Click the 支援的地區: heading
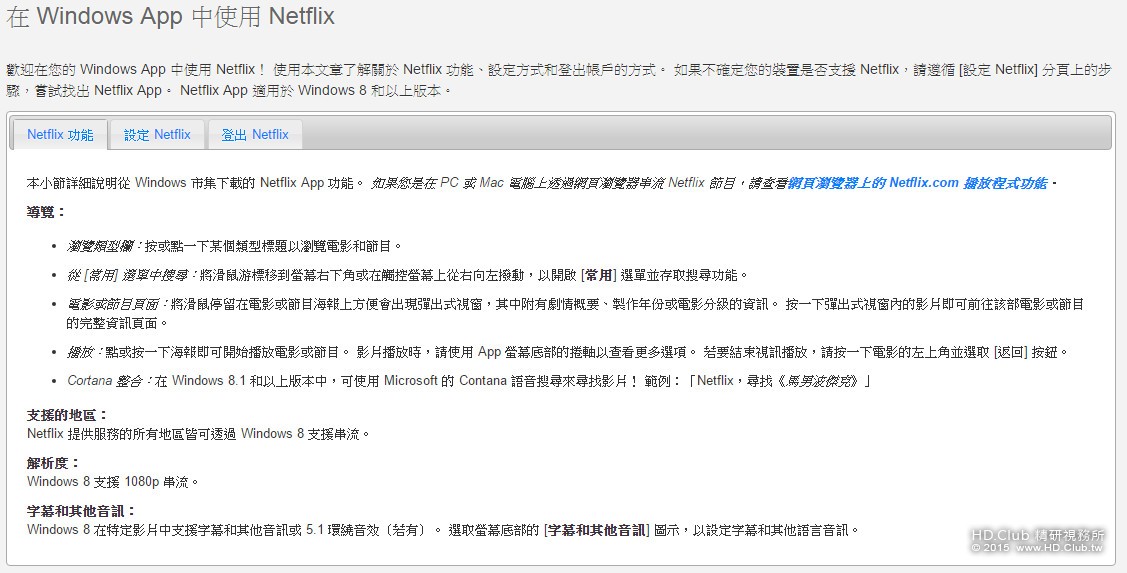Screen dimensions: 1127x573 tap(67, 415)
